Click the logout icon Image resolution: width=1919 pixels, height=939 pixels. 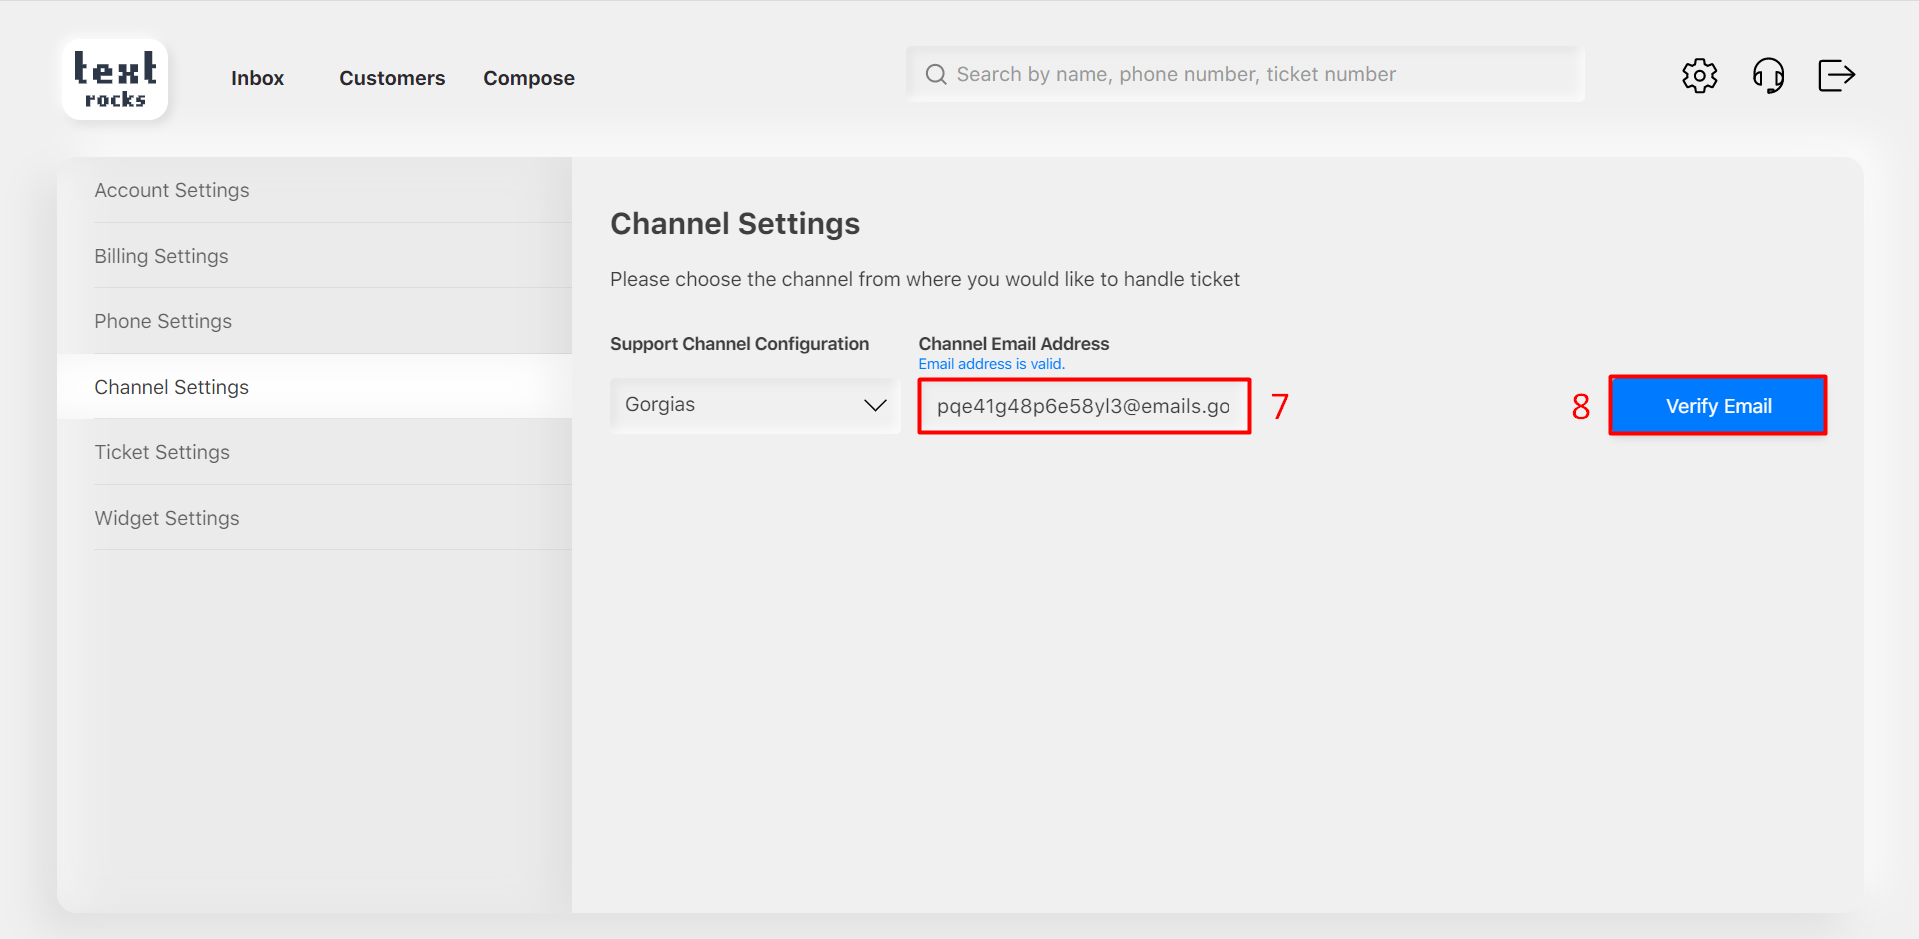(x=1836, y=75)
